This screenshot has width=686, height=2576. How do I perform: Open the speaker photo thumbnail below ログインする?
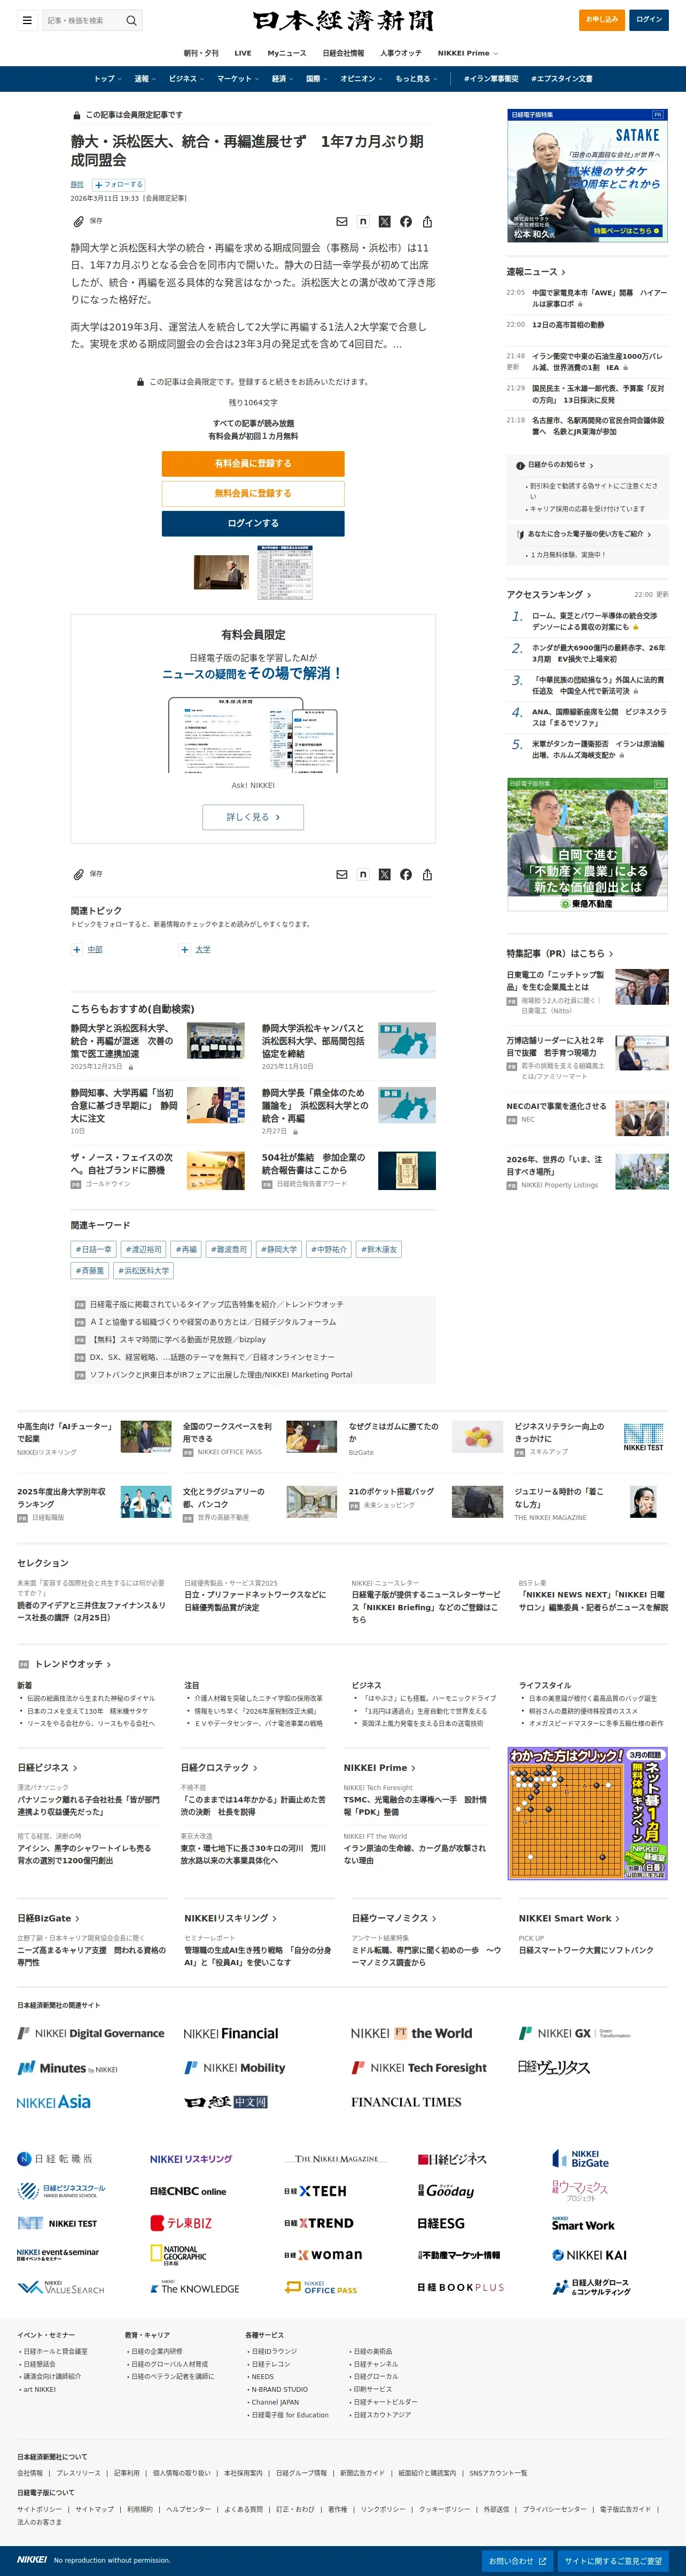coord(221,573)
